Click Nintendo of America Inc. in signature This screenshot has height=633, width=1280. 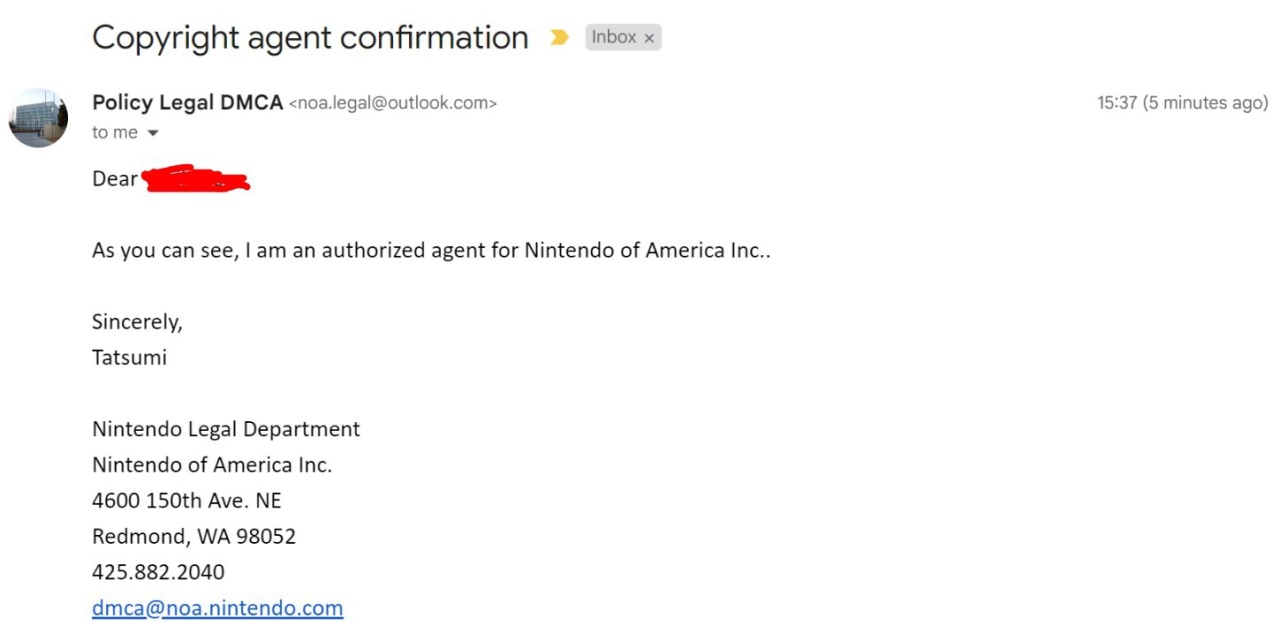pos(212,465)
